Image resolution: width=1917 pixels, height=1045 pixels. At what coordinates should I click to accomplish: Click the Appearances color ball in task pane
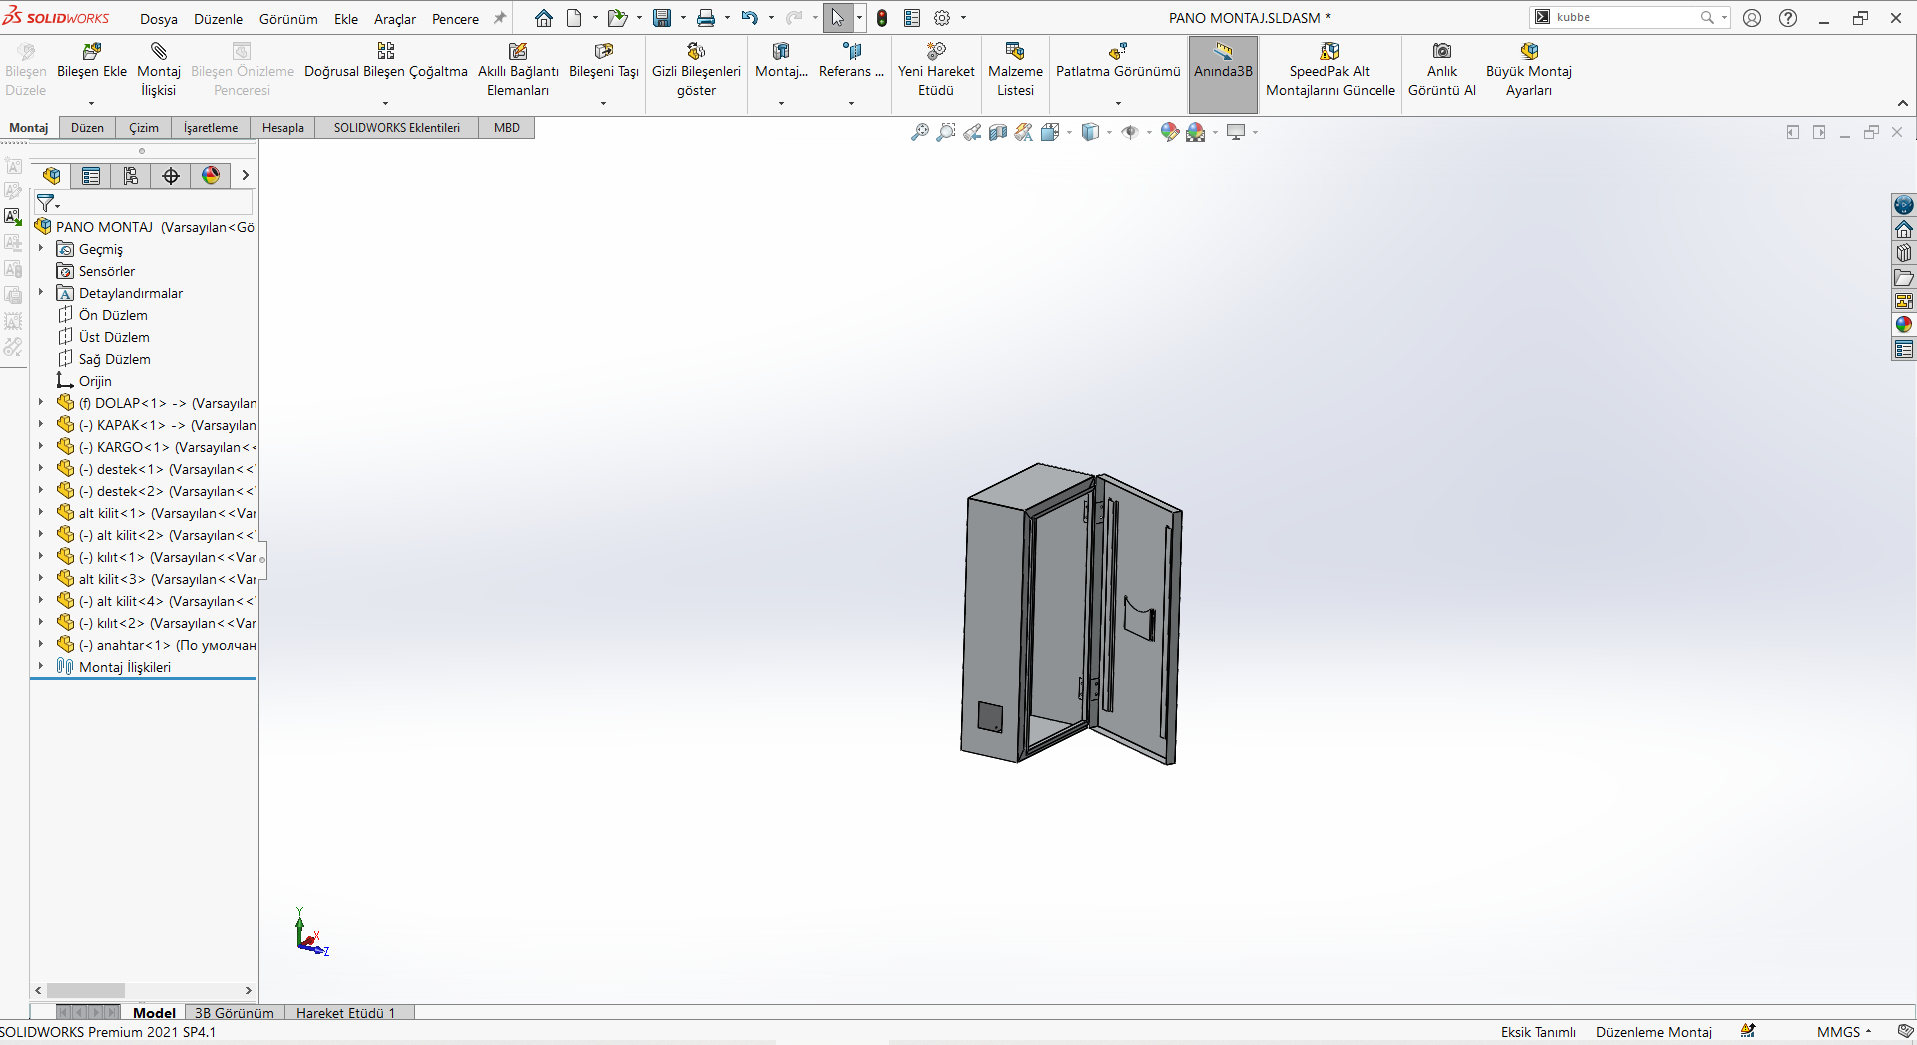1904,325
